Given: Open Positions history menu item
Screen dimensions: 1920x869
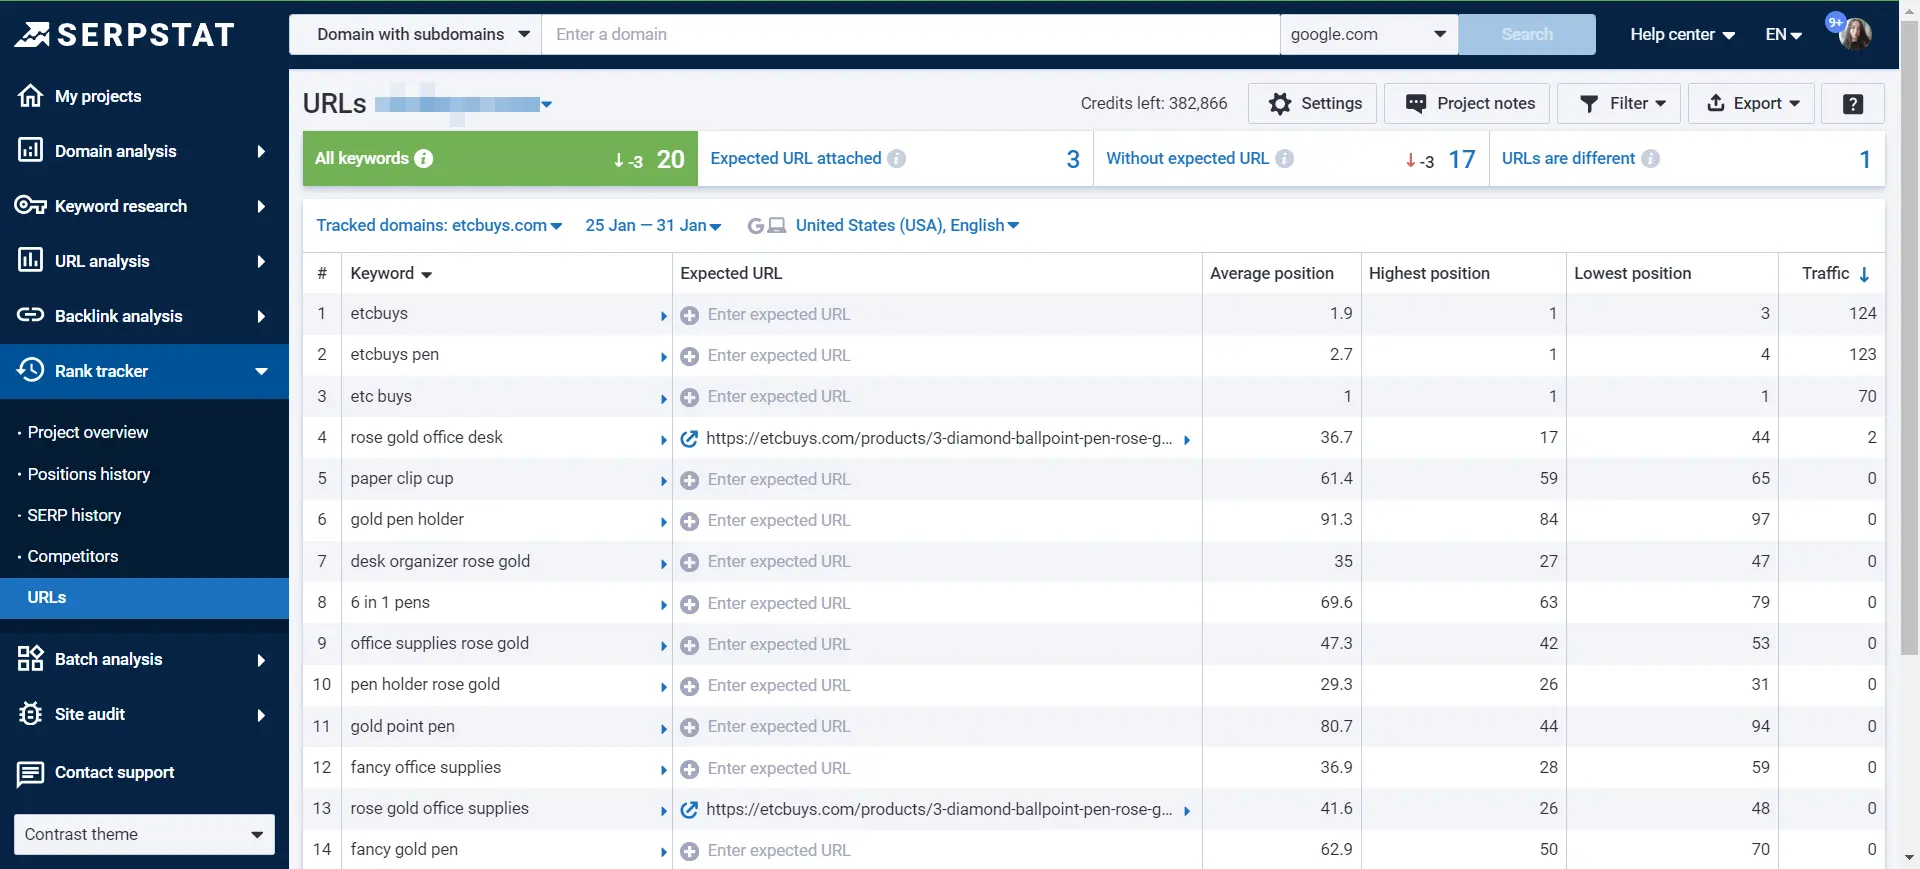Looking at the screenshot, I should click(x=89, y=474).
